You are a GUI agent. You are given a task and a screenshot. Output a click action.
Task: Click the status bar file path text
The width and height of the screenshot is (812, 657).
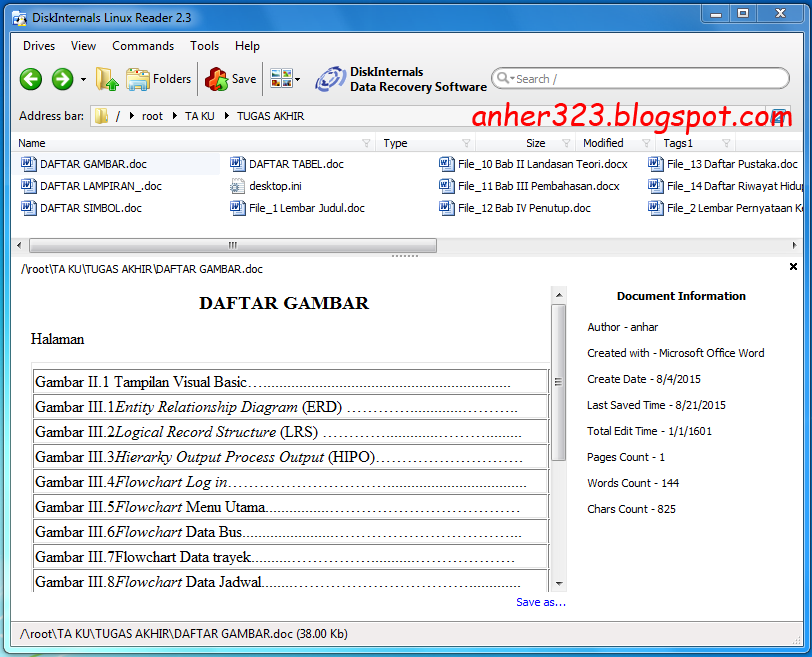184,634
